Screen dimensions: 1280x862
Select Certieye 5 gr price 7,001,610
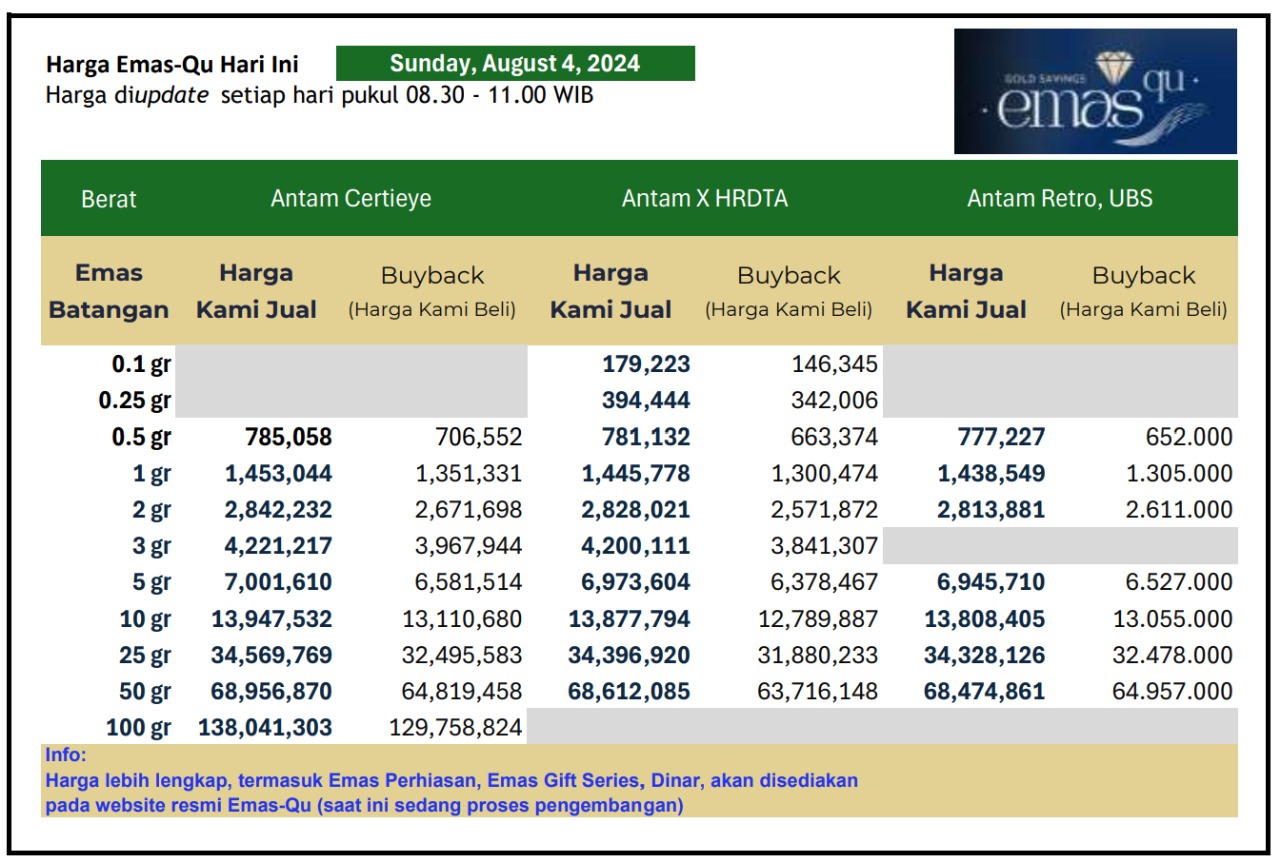(x=278, y=582)
